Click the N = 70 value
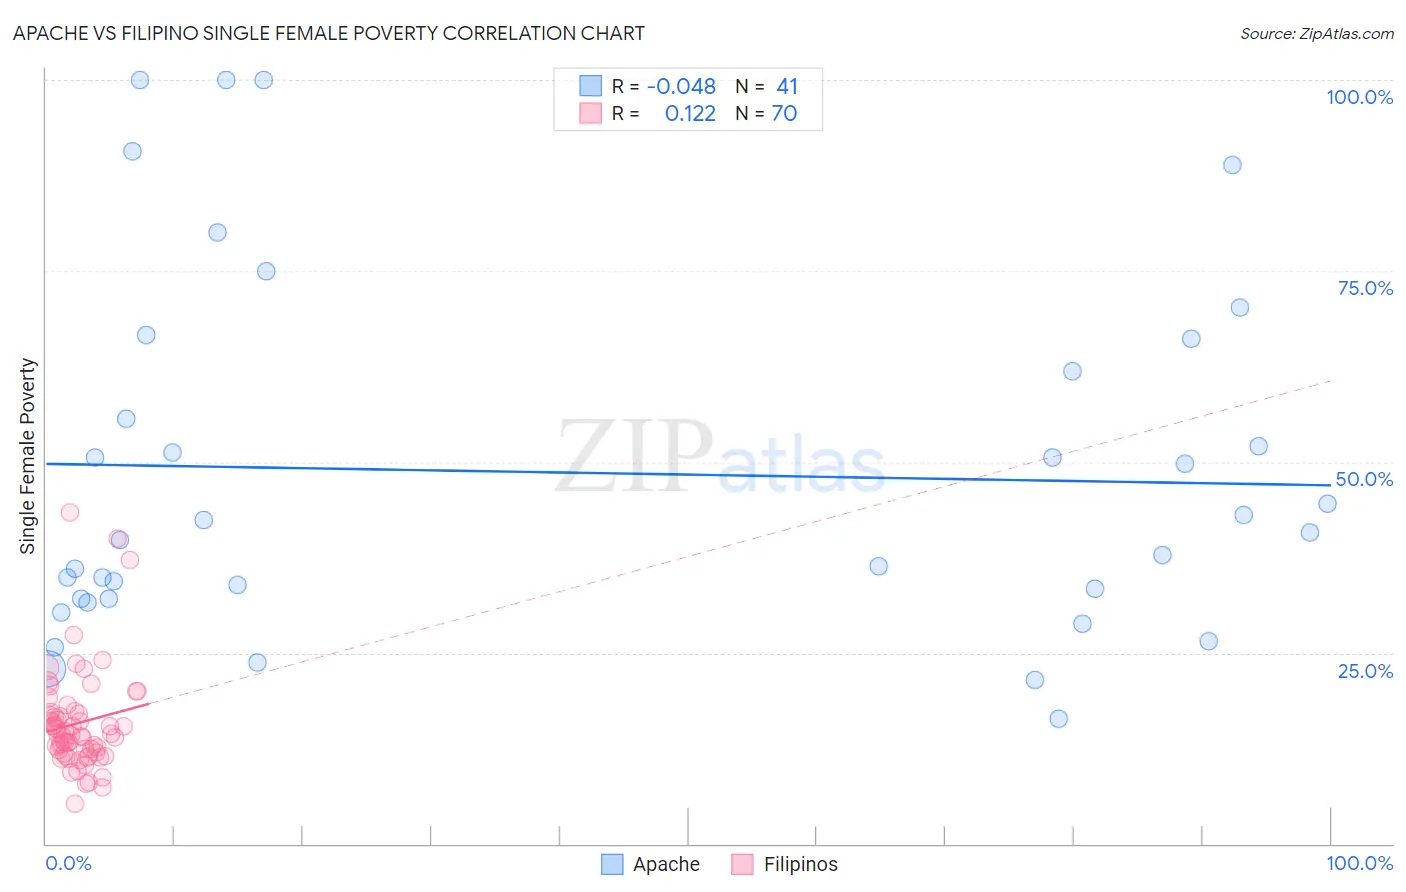The image size is (1406, 892). [766, 113]
